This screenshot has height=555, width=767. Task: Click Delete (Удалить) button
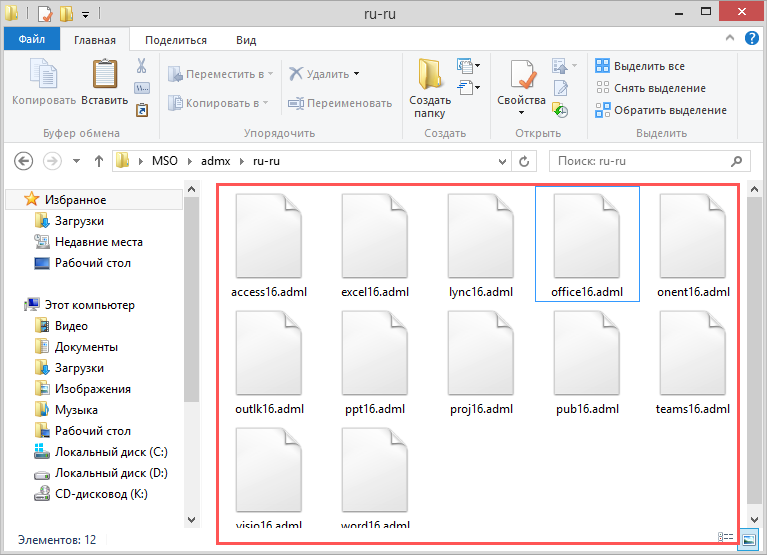[319, 74]
